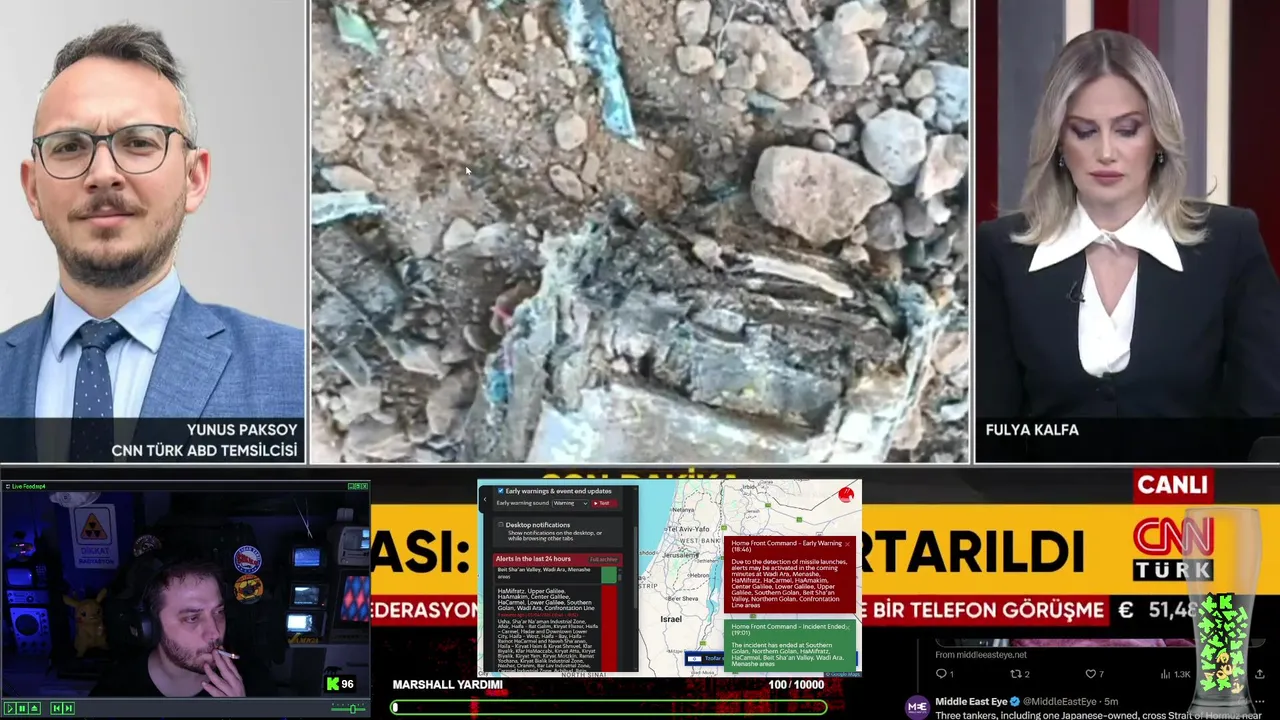Select the Yunus Paksoy video feed
The height and width of the screenshot is (720, 1280).
153,231
